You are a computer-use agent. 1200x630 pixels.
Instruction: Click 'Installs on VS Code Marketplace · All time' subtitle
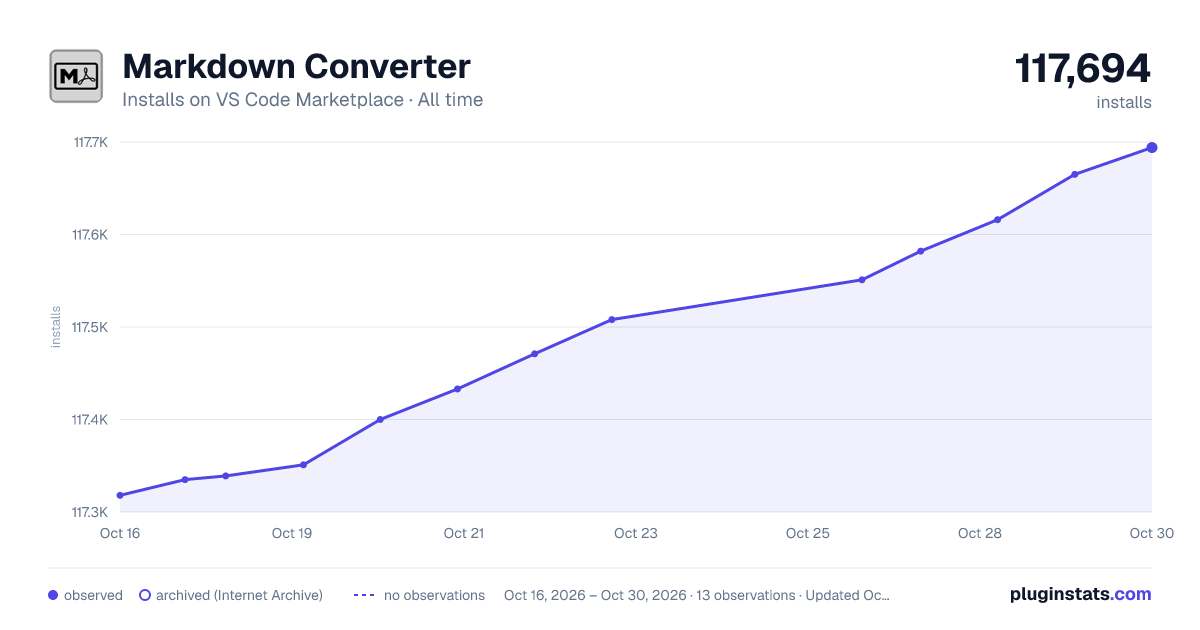pos(302,100)
